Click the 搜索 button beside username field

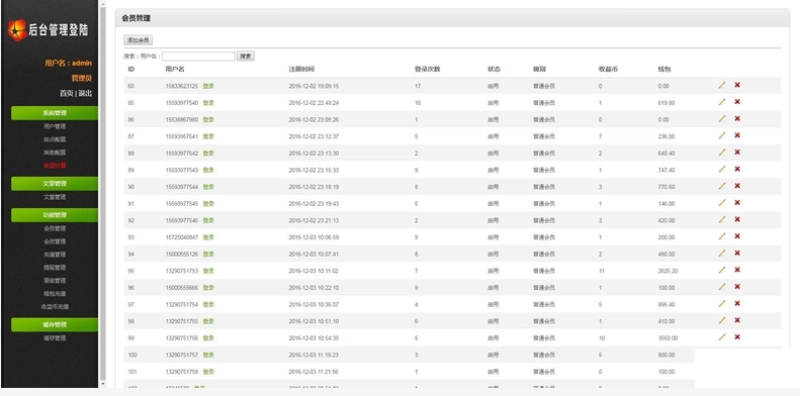246,56
